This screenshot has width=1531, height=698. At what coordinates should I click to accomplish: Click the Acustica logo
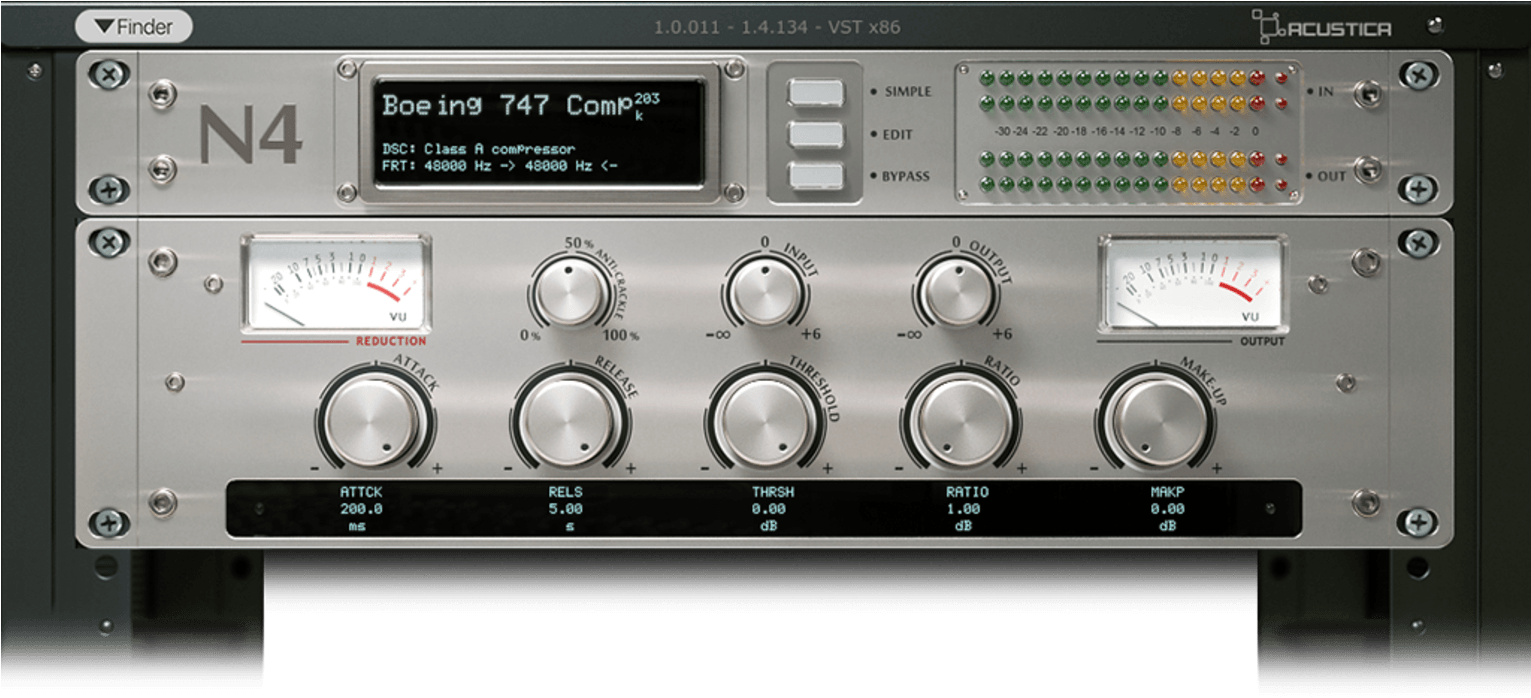tap(1320, 27)
